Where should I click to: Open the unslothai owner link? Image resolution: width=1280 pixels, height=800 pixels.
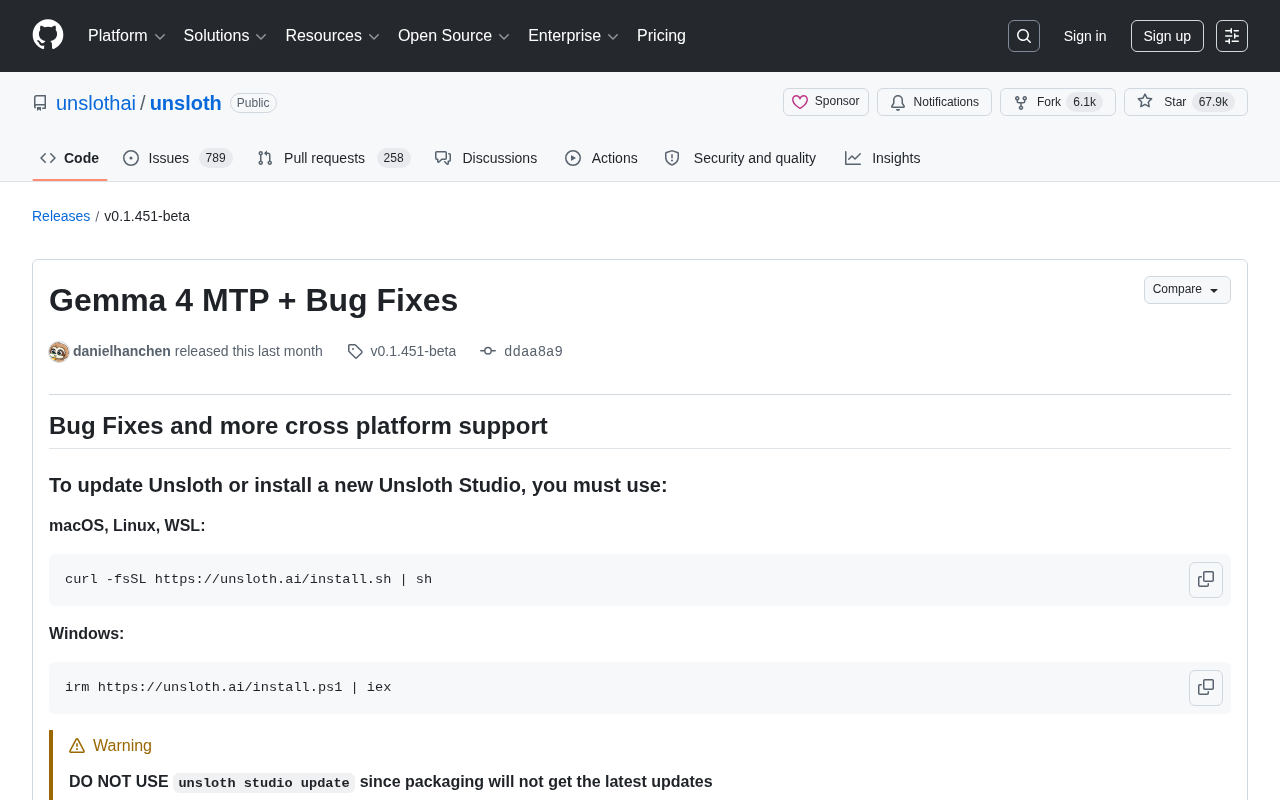coord(96,103)
